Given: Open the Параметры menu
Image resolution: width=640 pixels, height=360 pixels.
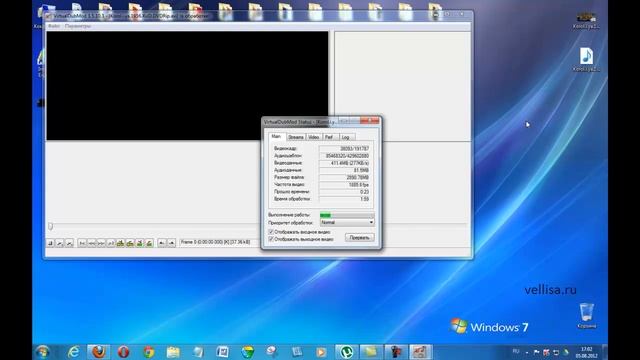Looking at the screenshot, I should (x=78, y=26).
